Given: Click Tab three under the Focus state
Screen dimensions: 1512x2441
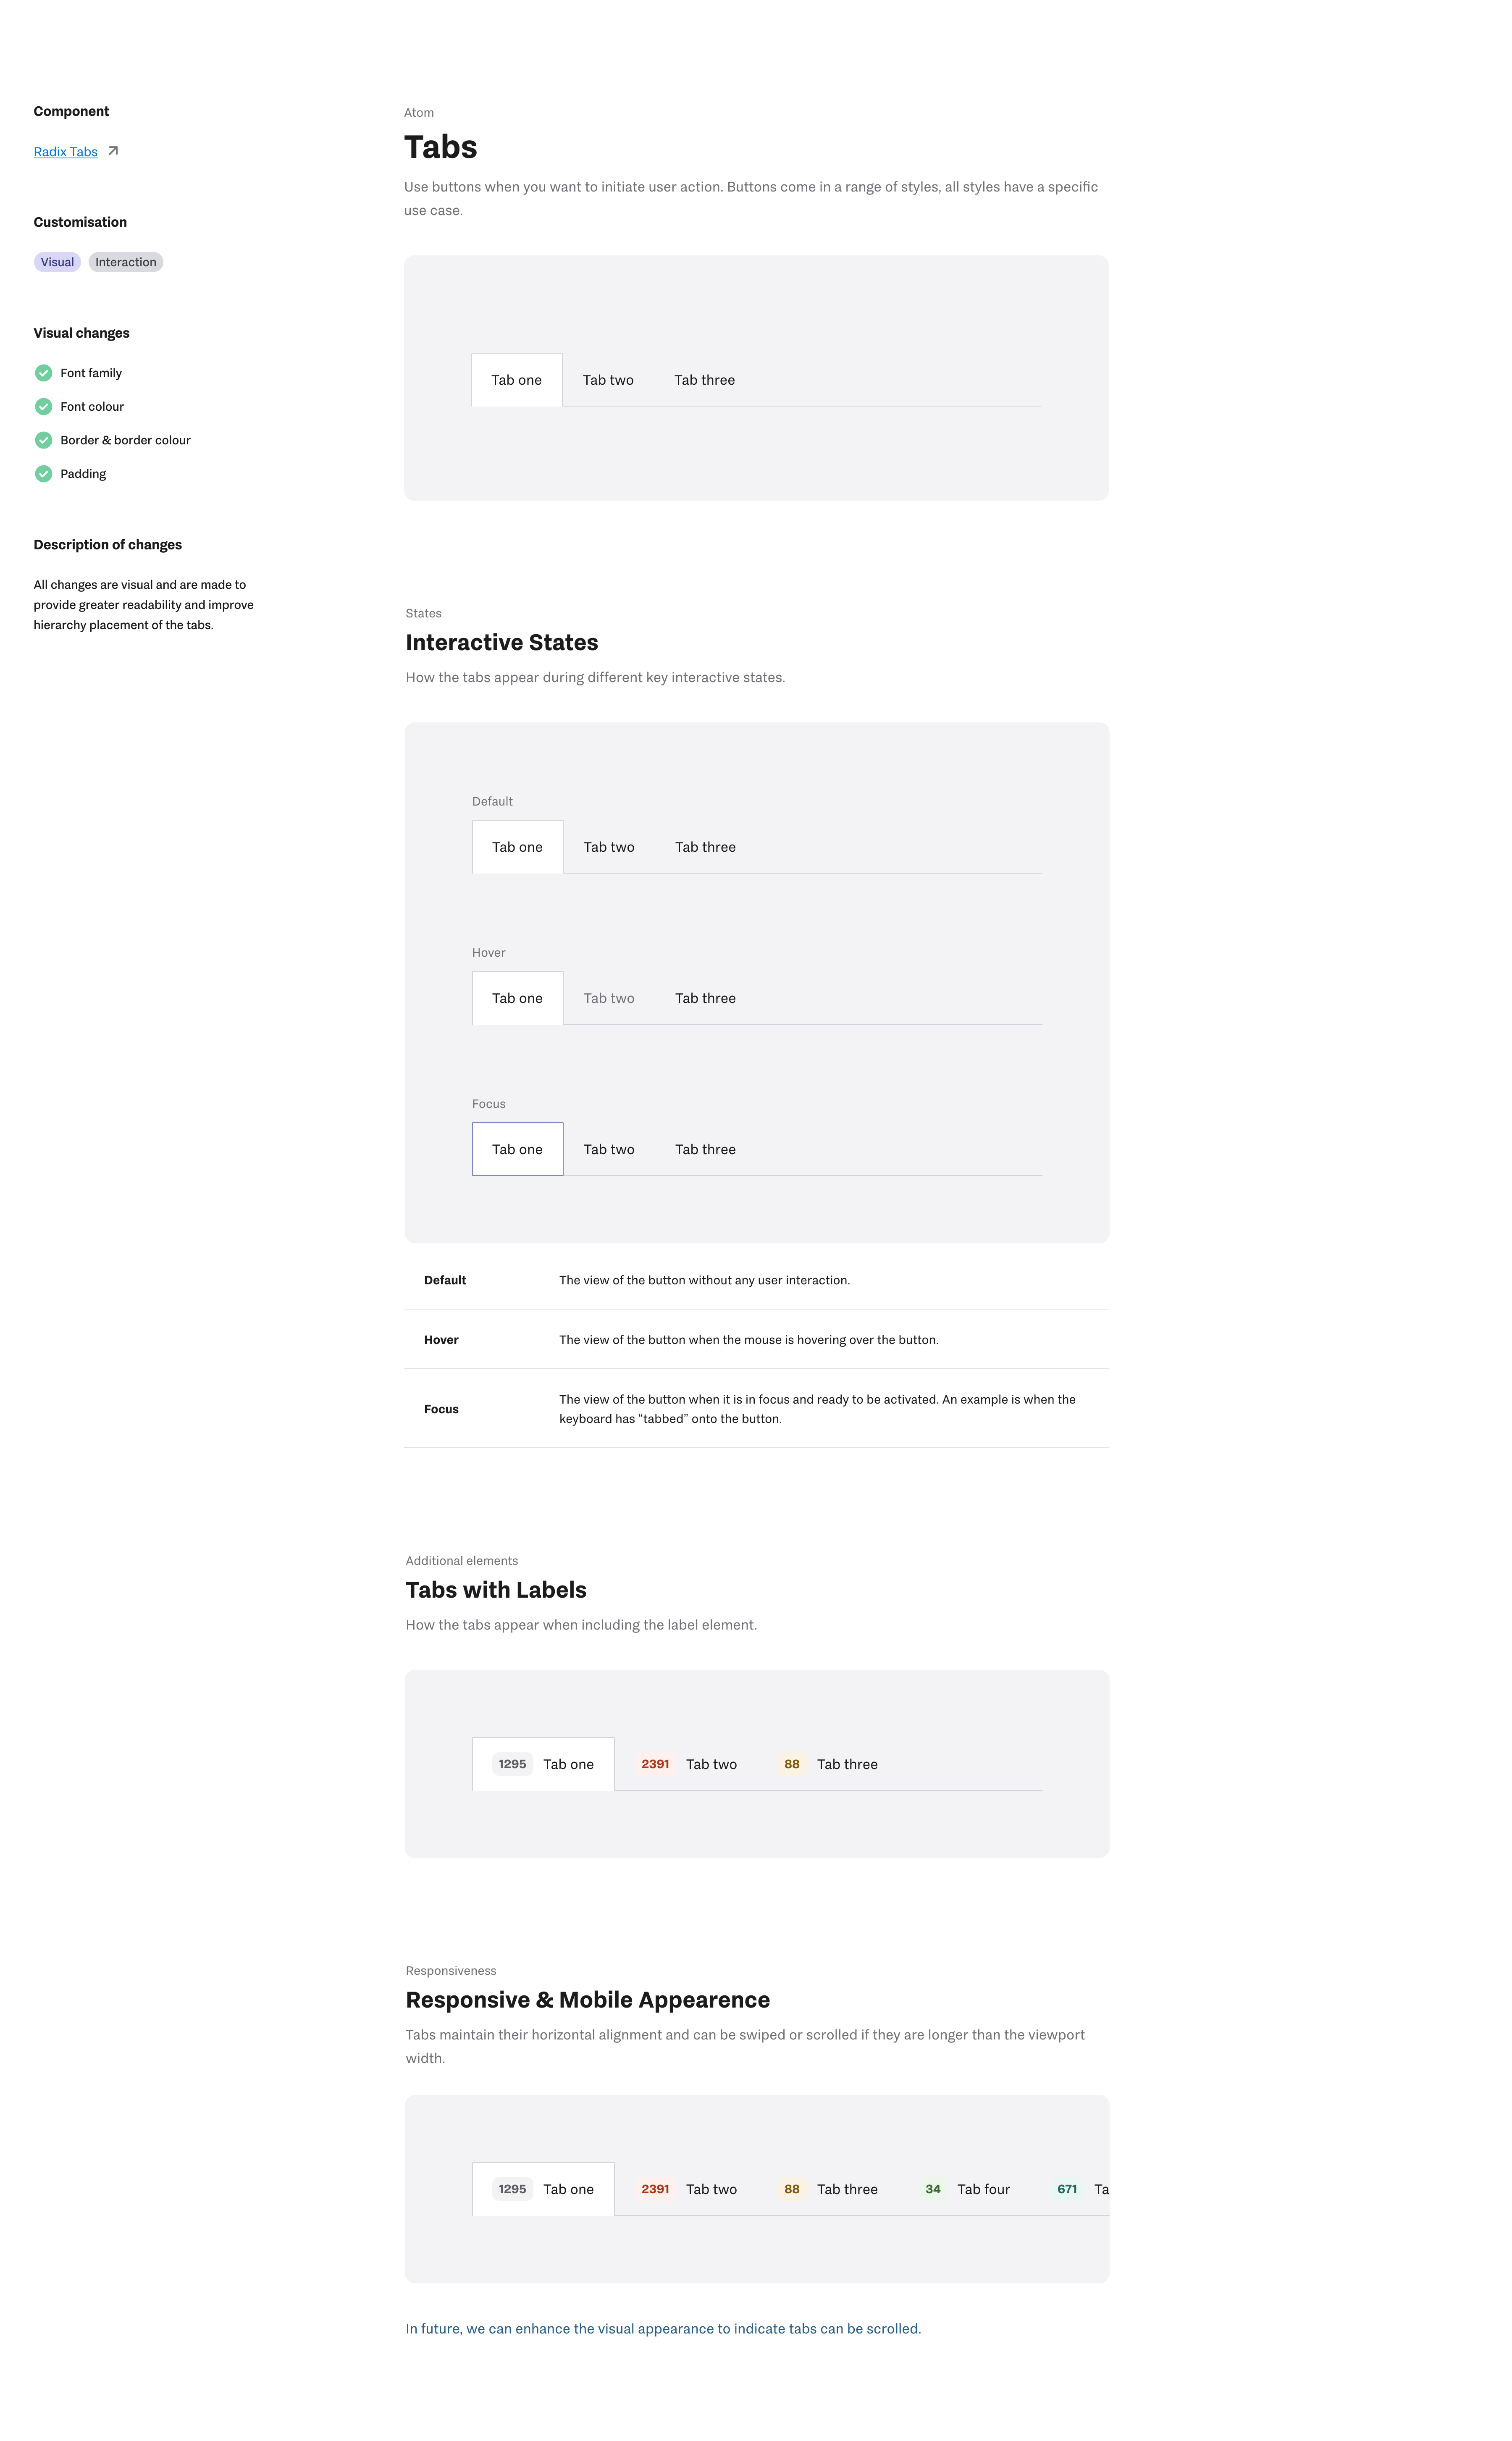Looking at the screenshot, I should pyautogui.click(x=705, y=1149).
